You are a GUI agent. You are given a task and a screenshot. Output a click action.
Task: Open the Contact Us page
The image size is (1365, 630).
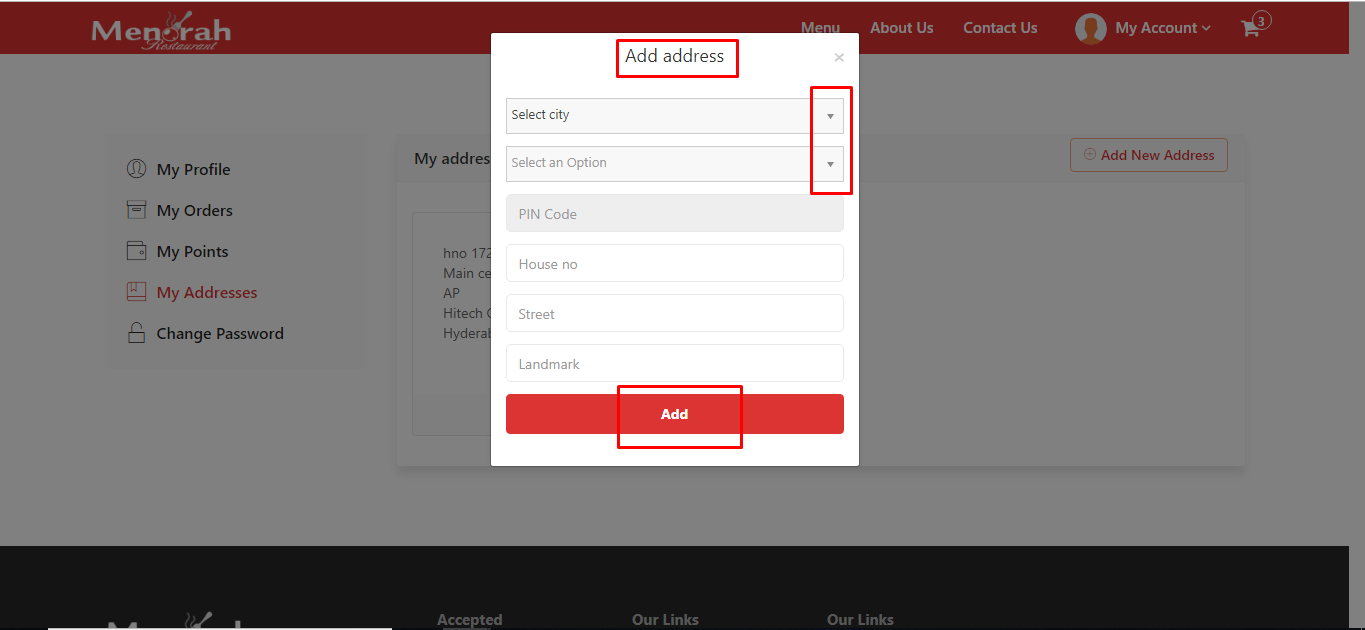1000,28
